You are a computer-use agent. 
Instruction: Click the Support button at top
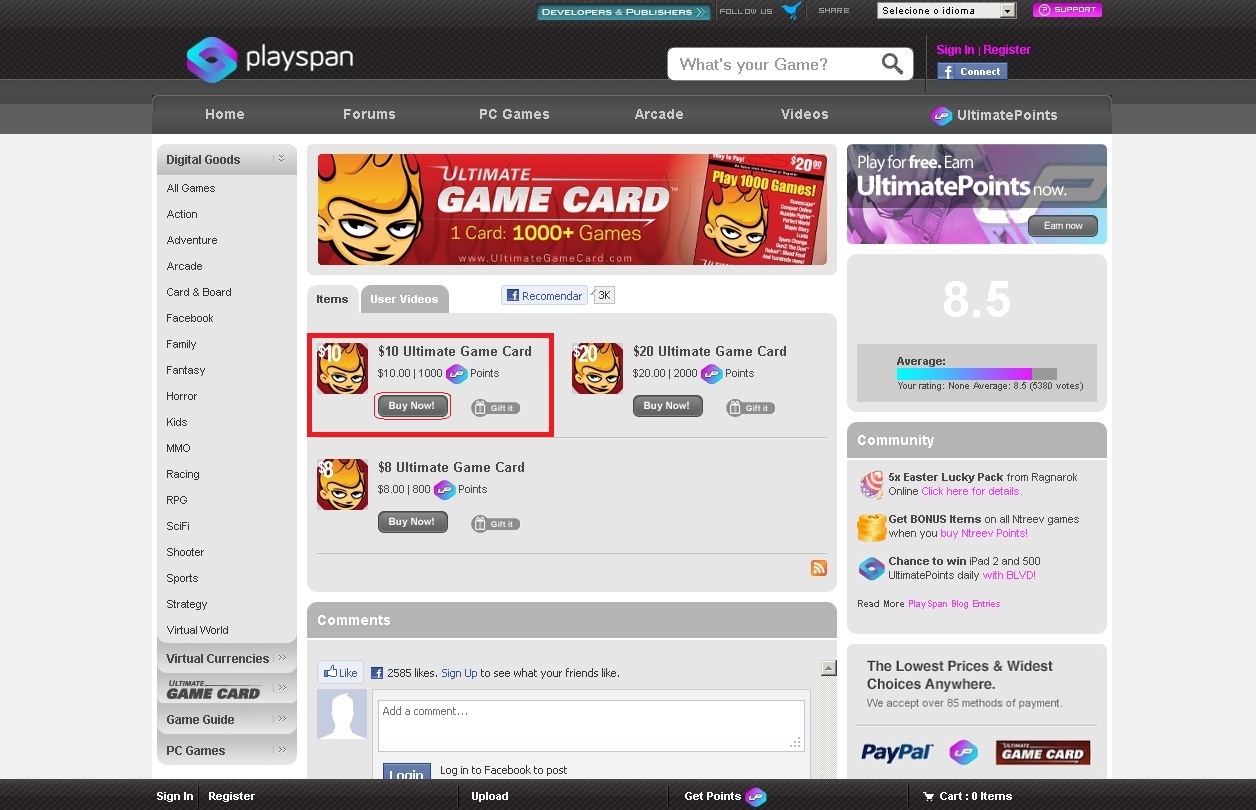click(x=1067, y=10)
